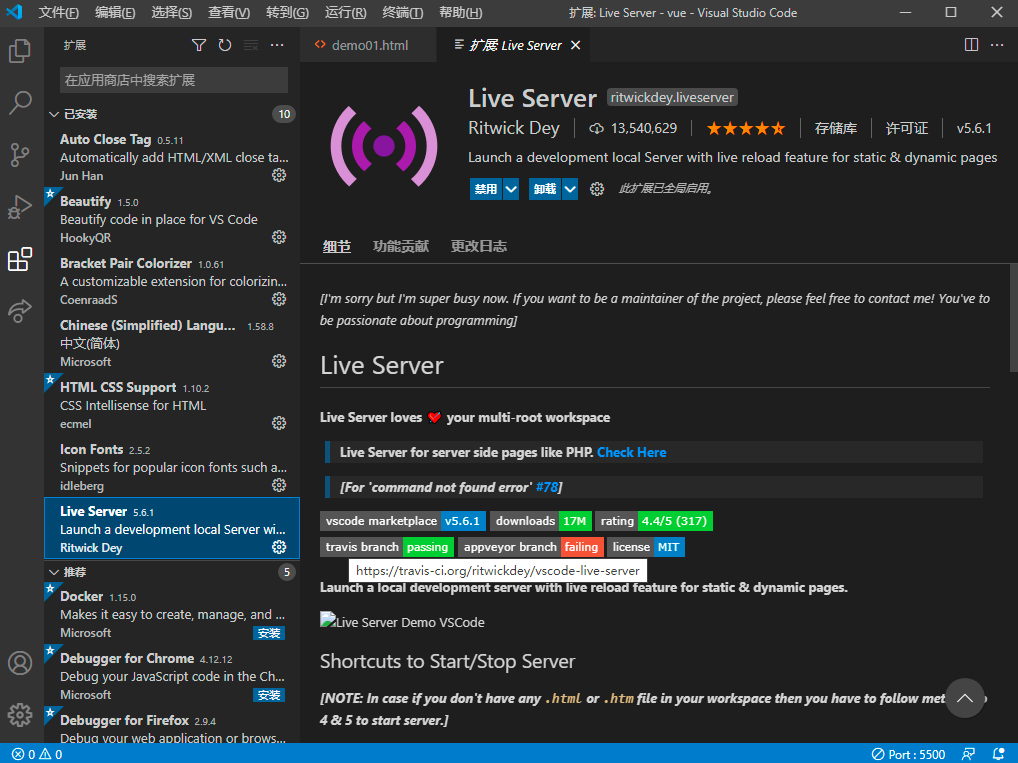
Task: Open the 终端(T) menu
Action: click(403, 12)
